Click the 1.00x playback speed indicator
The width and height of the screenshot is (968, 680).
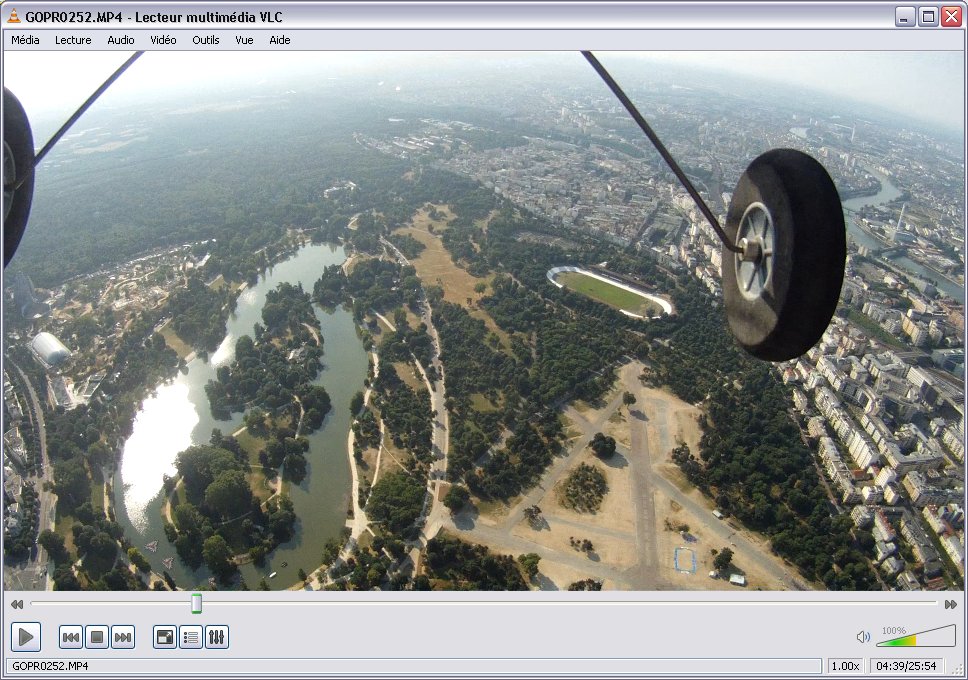pyautogui.click(x=845, y=666)
